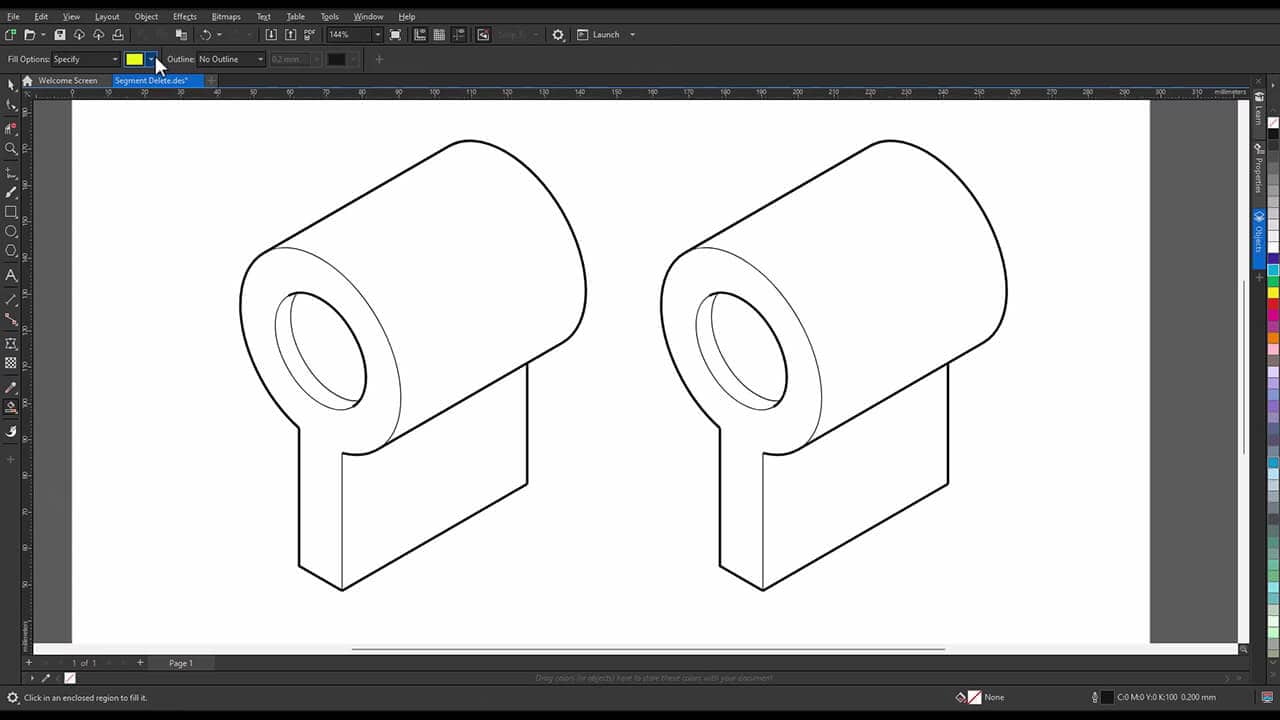
Task: Open the Fill Options dropdown
Action: (86, 59)
